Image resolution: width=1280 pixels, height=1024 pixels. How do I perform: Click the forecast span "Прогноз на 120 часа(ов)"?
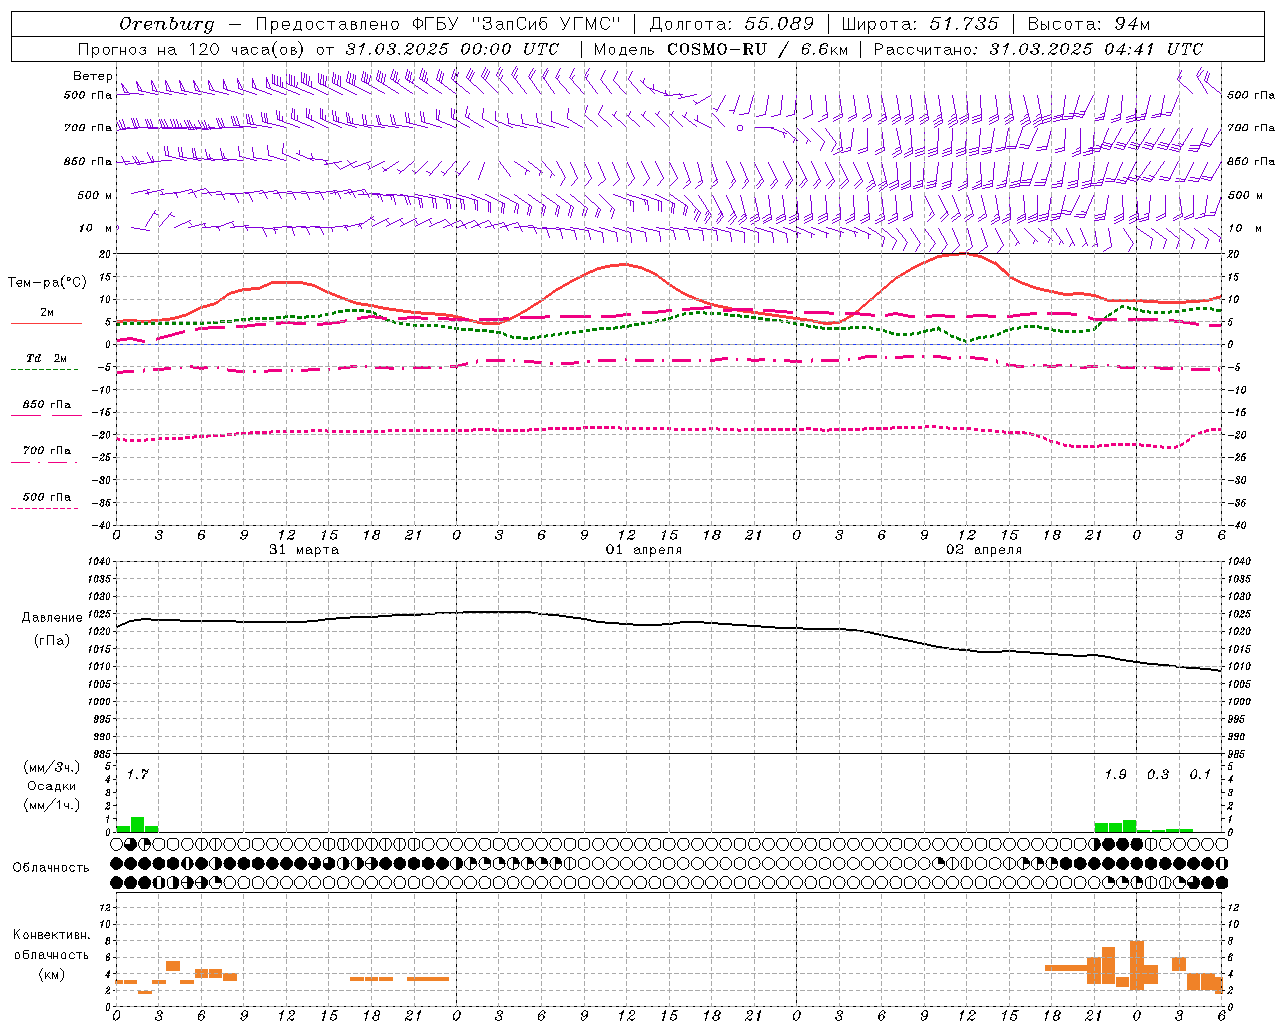192,49
